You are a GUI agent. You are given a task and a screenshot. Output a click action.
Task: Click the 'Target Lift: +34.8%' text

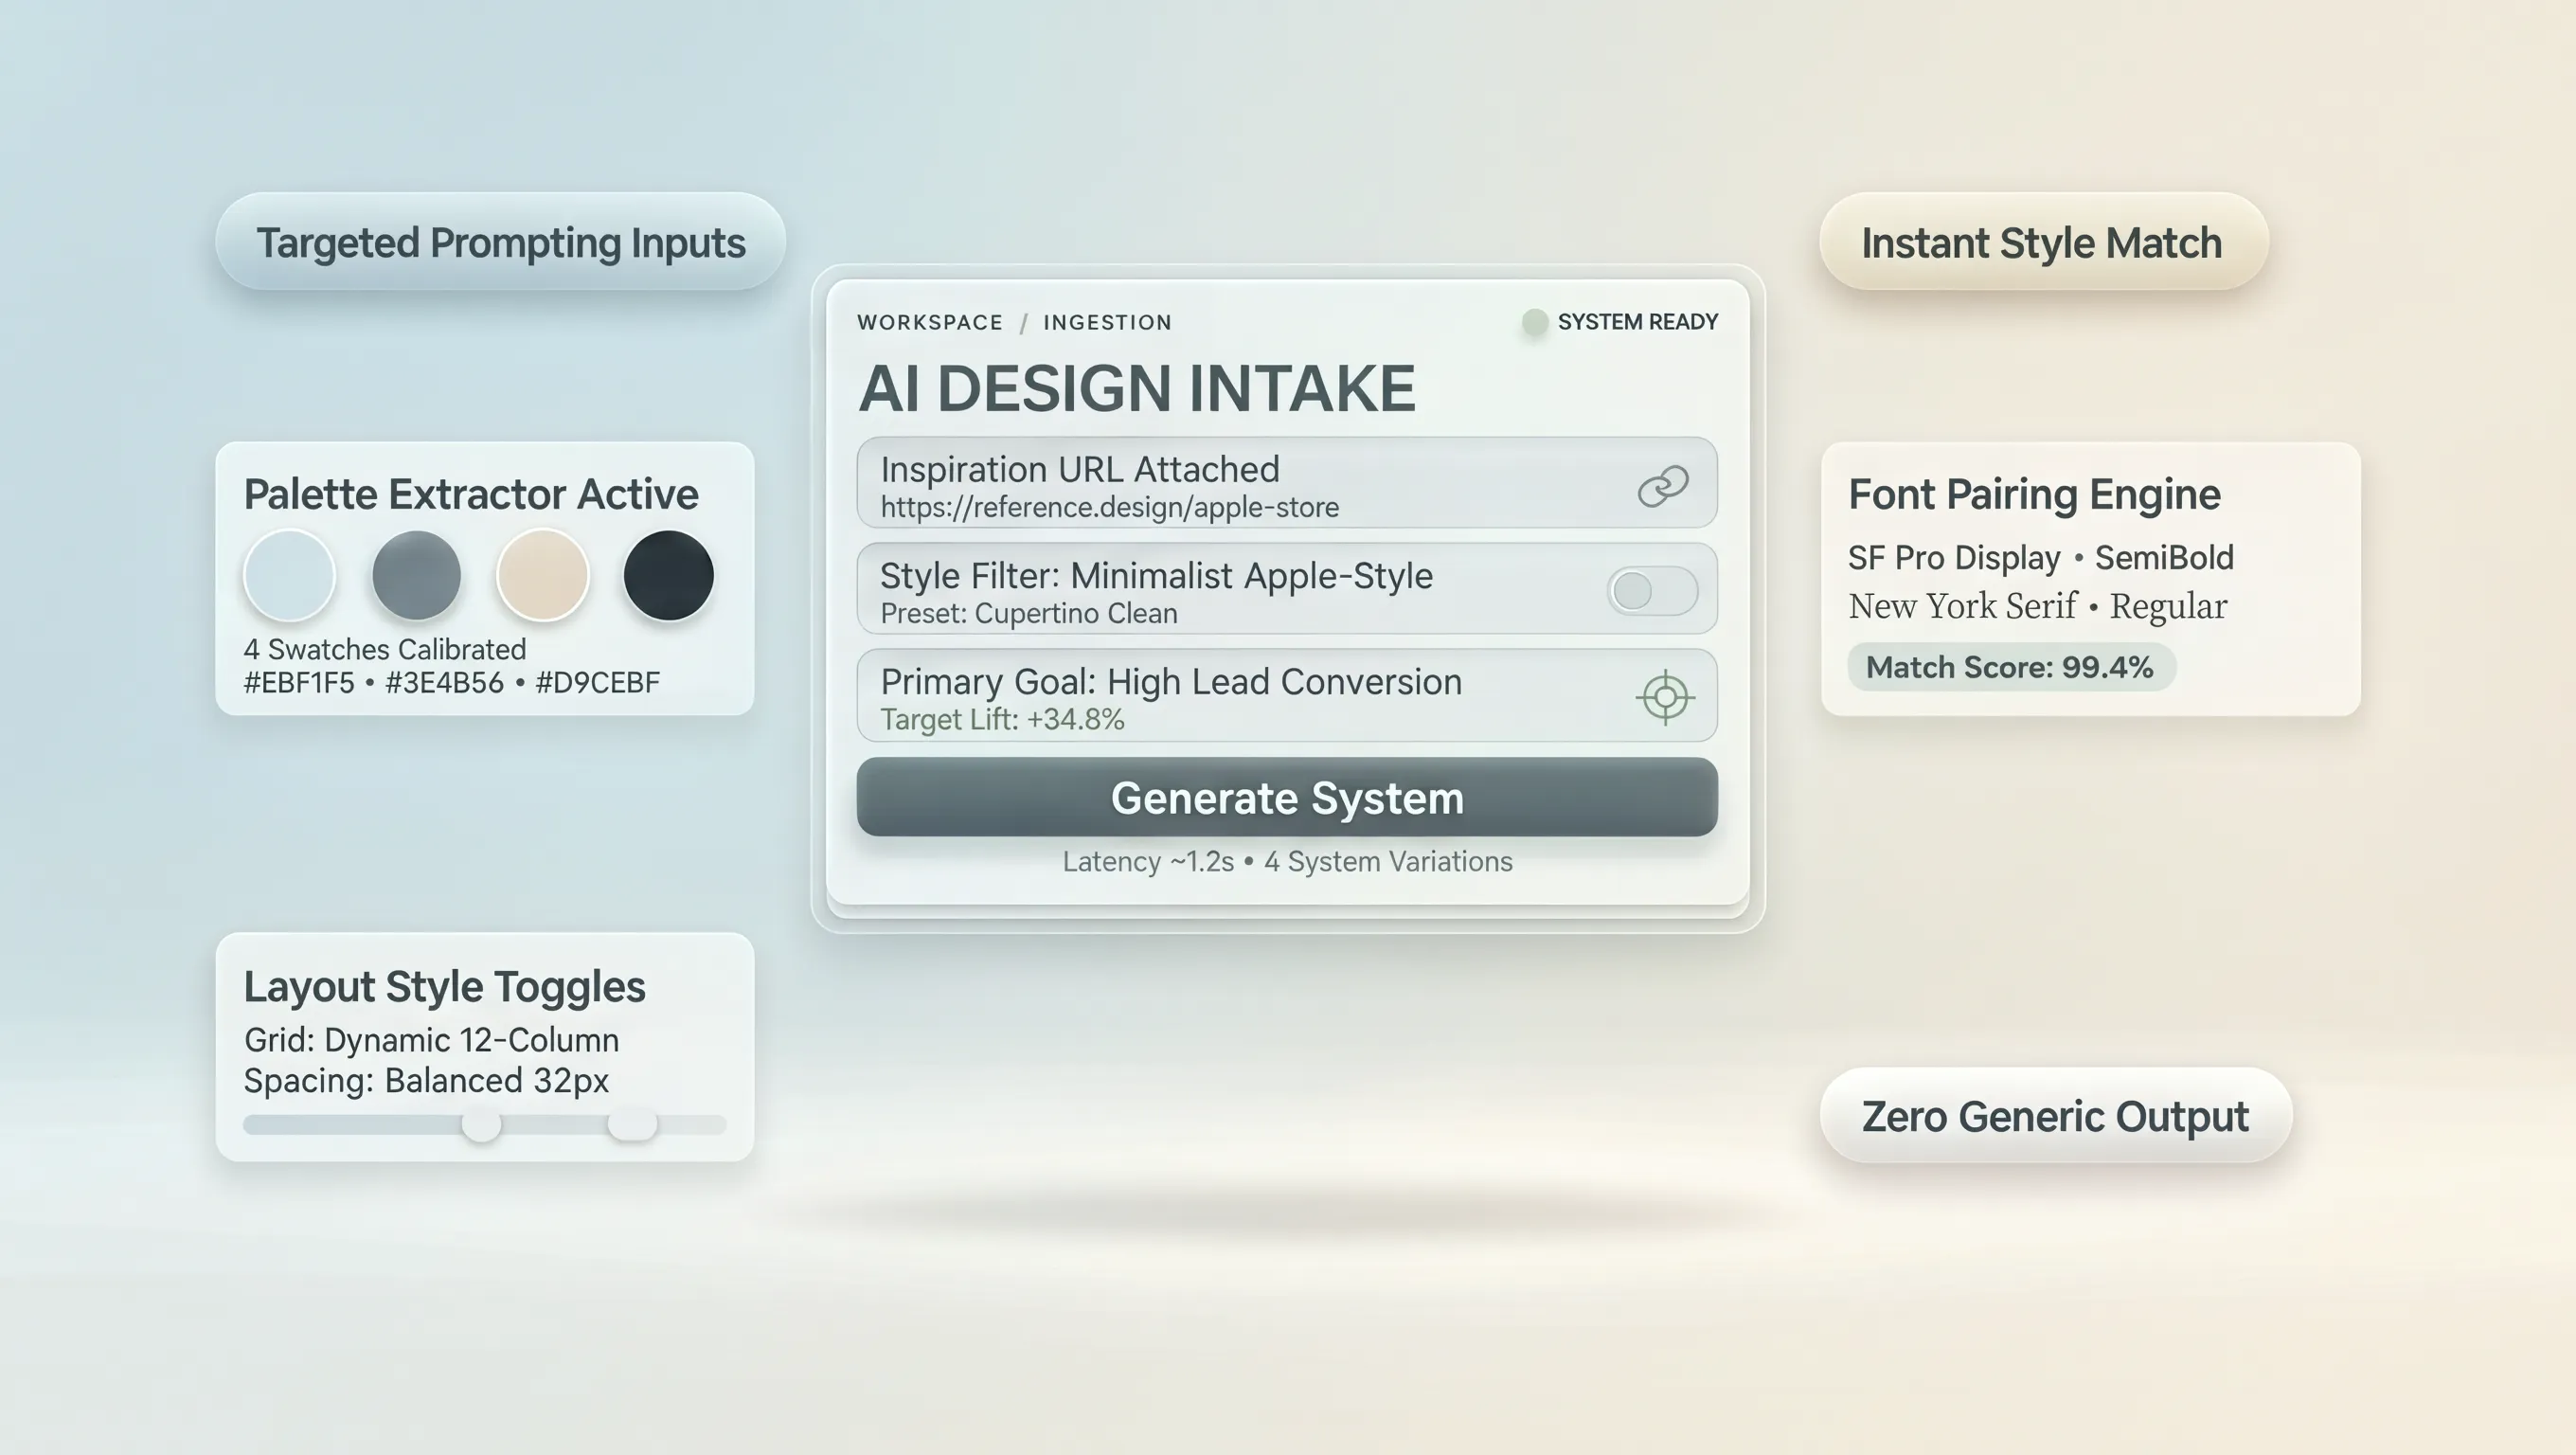tap(1002, 720)
